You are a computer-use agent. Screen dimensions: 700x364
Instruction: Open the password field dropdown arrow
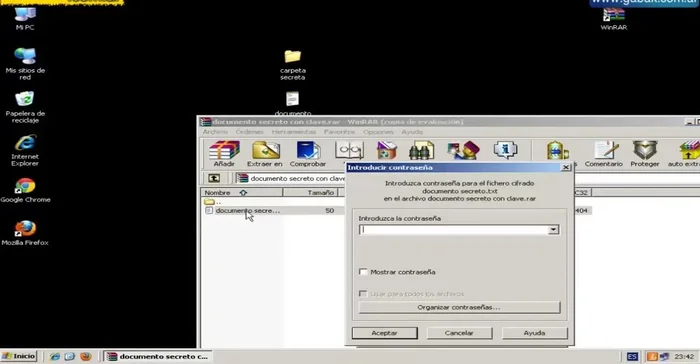[553, 230]
